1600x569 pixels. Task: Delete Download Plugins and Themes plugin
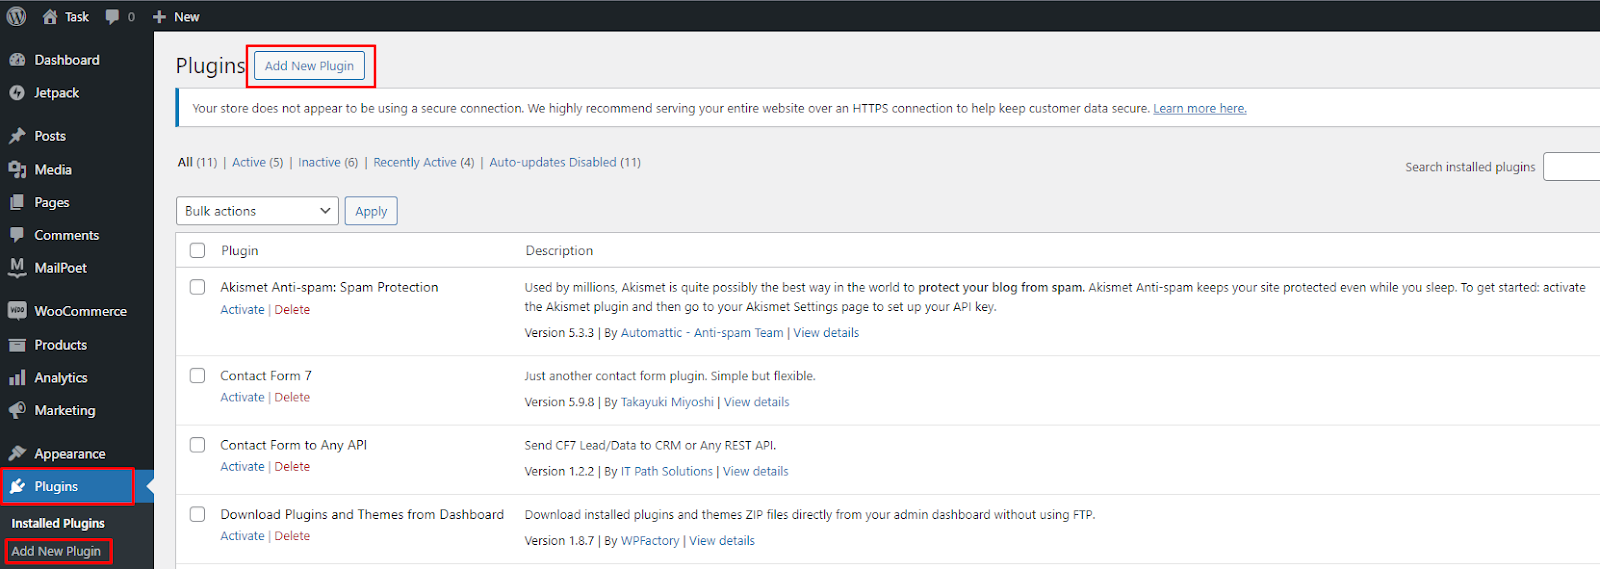[x=292, y=536]
